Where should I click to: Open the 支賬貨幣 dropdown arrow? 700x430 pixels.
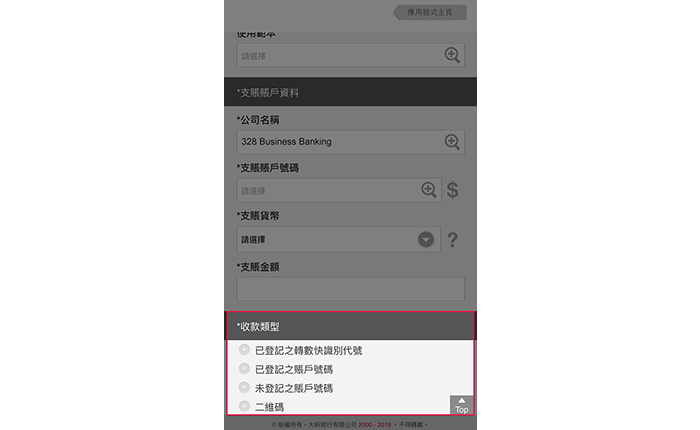coord(426,239)
